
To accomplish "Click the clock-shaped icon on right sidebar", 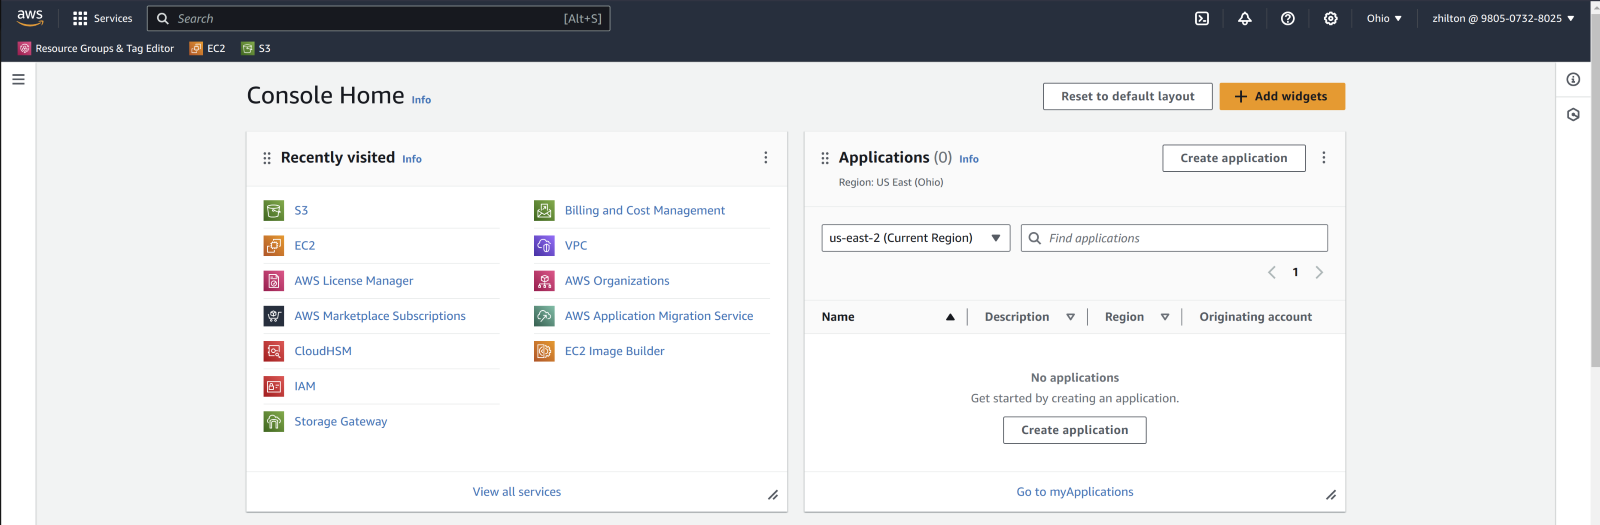I will click(1573, 115).
